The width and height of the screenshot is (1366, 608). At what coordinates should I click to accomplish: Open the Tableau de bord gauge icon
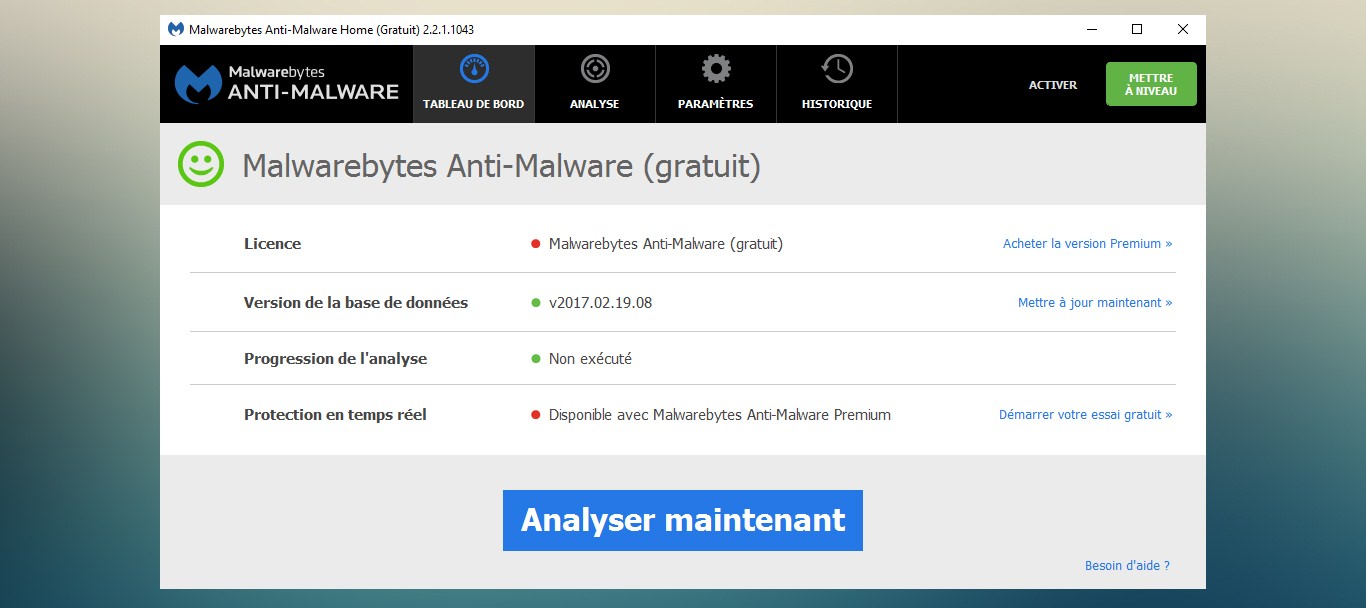pos(474,70)
